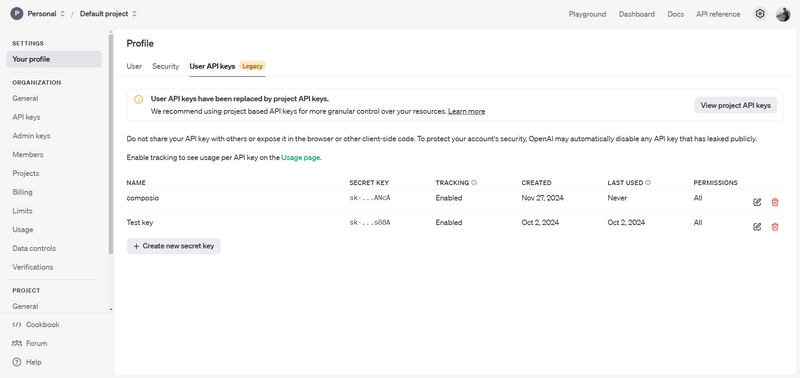Open the user avatar menu

tap(783, 14)
